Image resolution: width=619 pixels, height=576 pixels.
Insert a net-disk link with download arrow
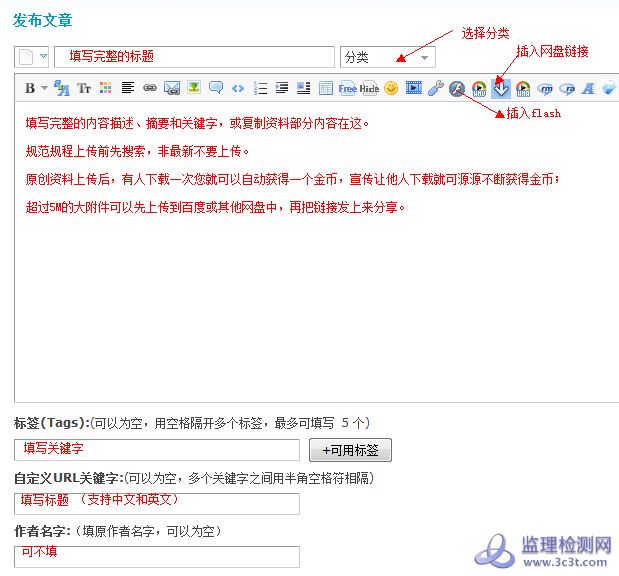(501, 88)
